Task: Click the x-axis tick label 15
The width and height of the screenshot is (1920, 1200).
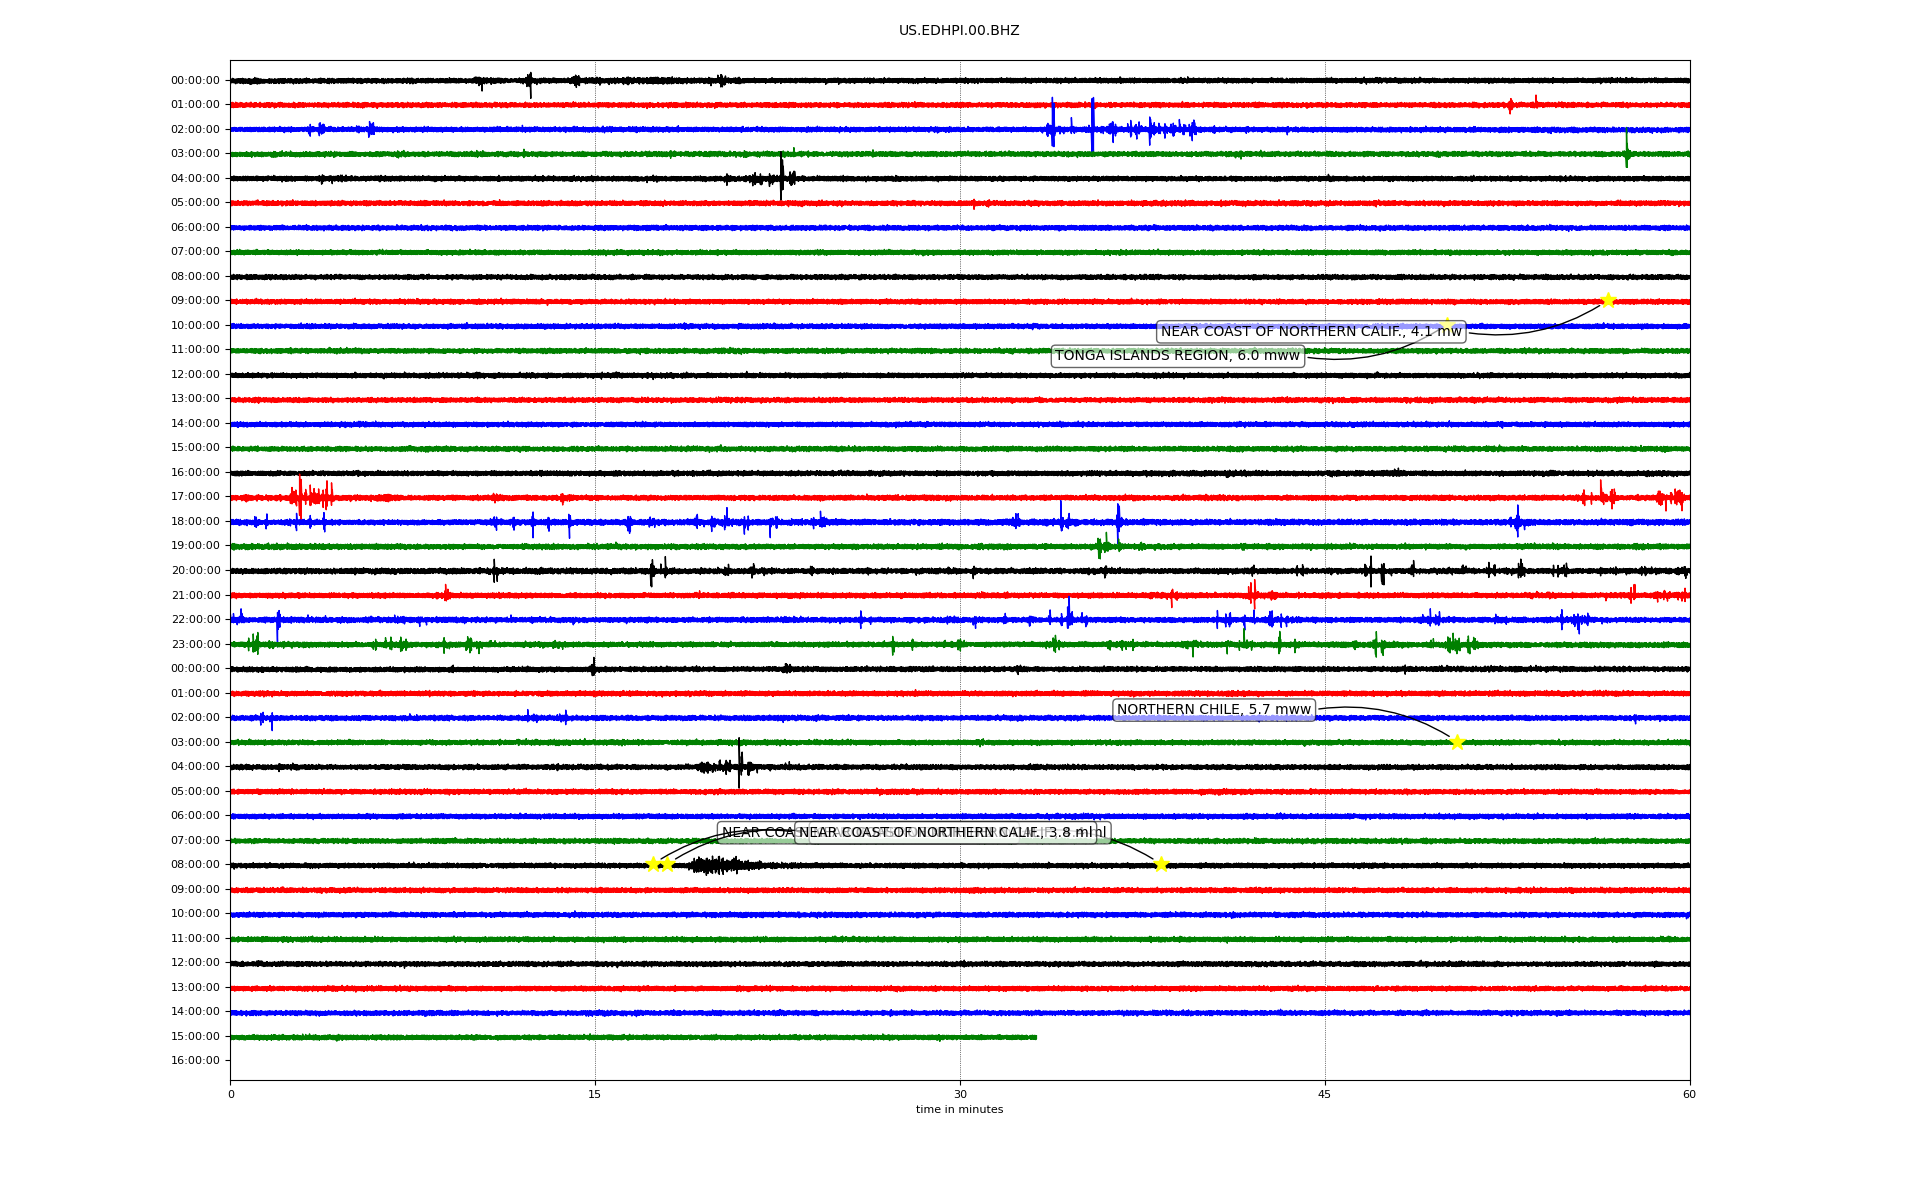Action: (x=595, y=1094)
